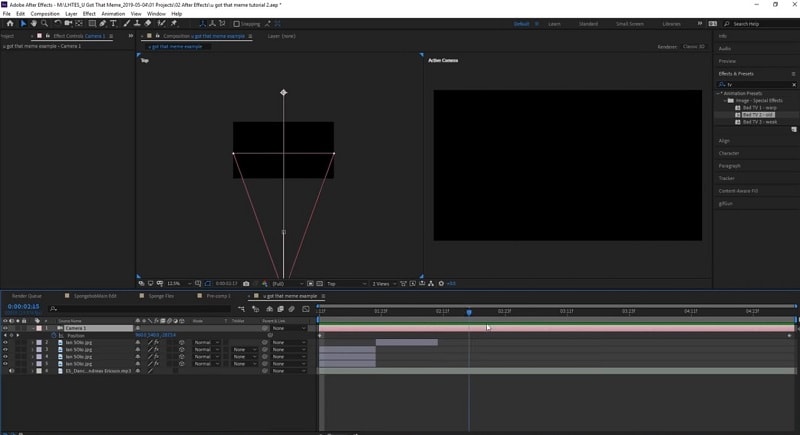Hide layer 2 using its eye icon
The image size is (800, 435).
pos(5,342)
